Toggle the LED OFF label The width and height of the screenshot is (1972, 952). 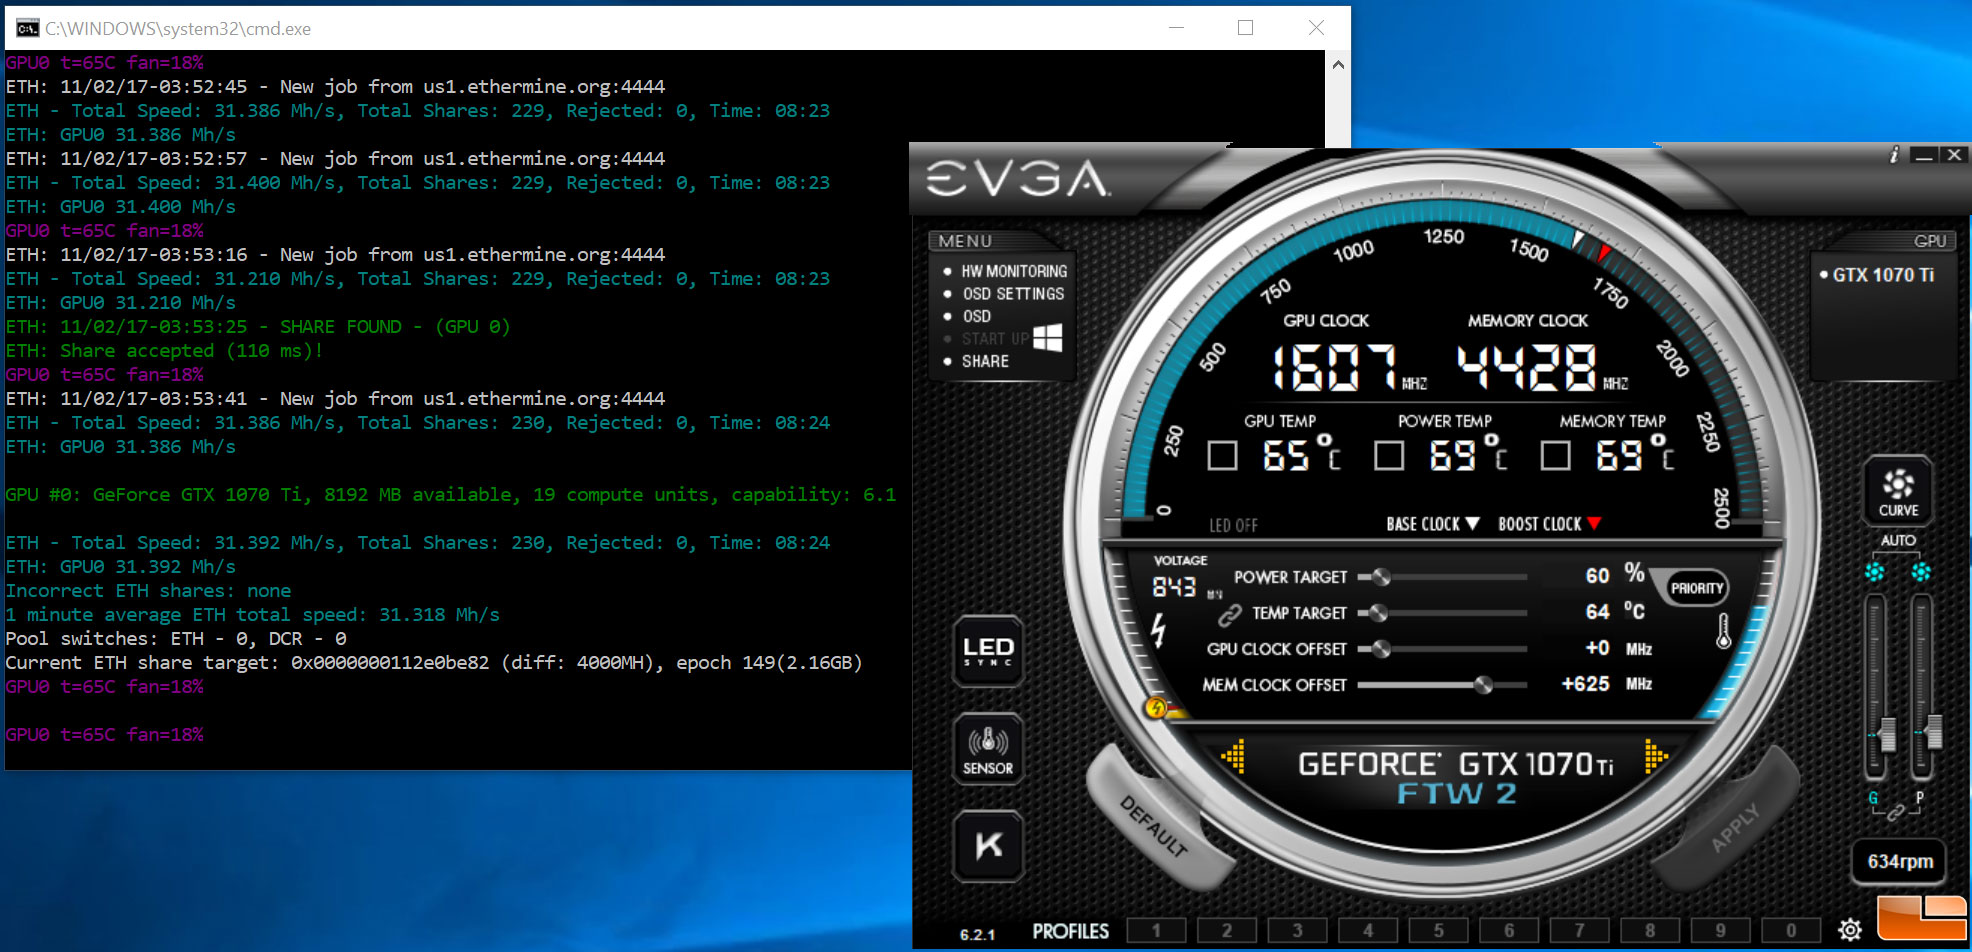coord(1233,525)
